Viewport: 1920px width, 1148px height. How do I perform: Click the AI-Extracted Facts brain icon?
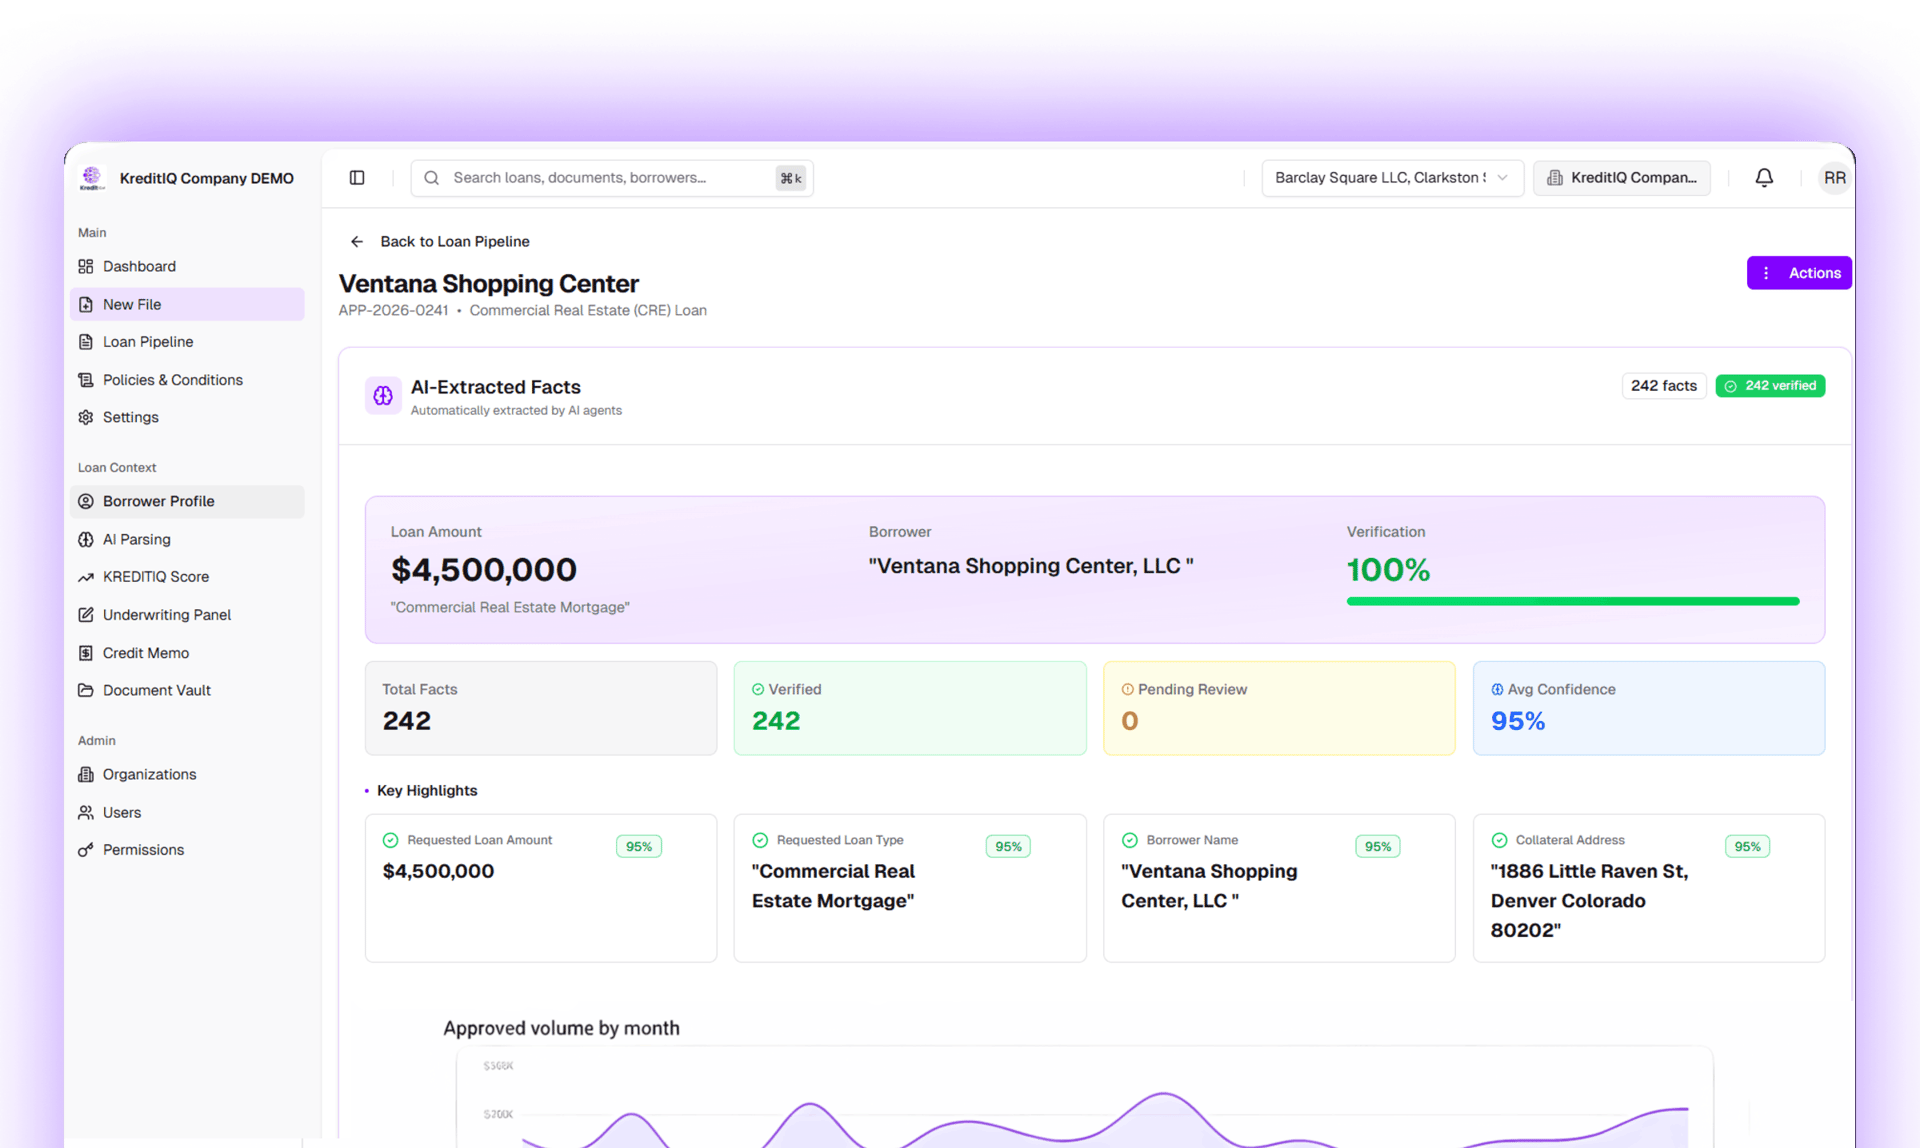tap(383, 396)
